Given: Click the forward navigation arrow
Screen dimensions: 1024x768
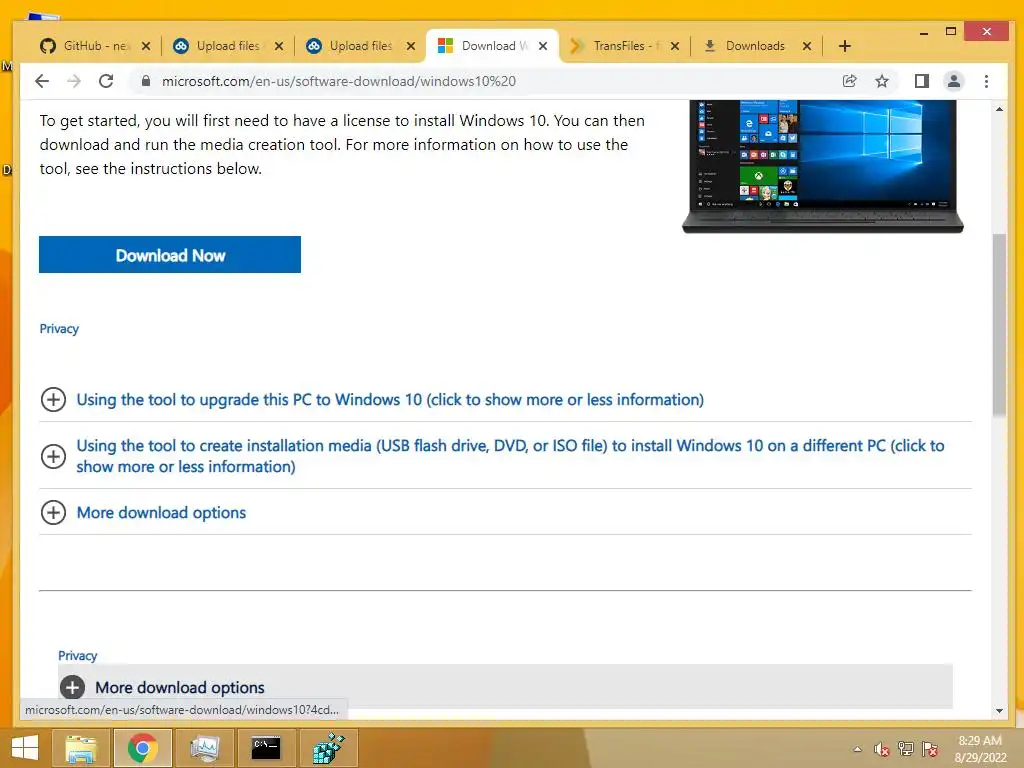Looking at the screenshot, I should tap(74, 81).
